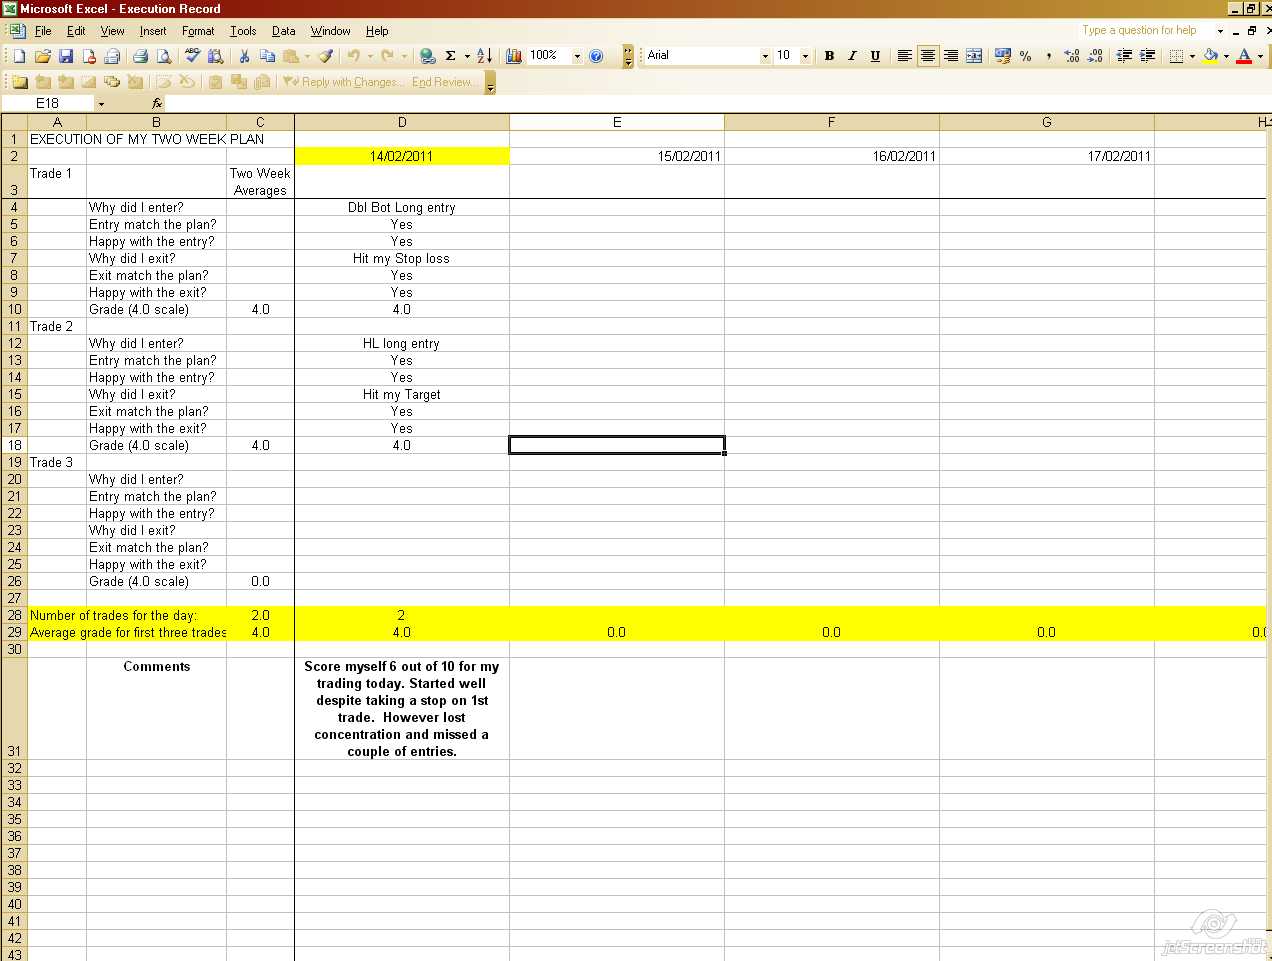Expand the Arial font name list

pyautogui.click(x=765, y=56)
